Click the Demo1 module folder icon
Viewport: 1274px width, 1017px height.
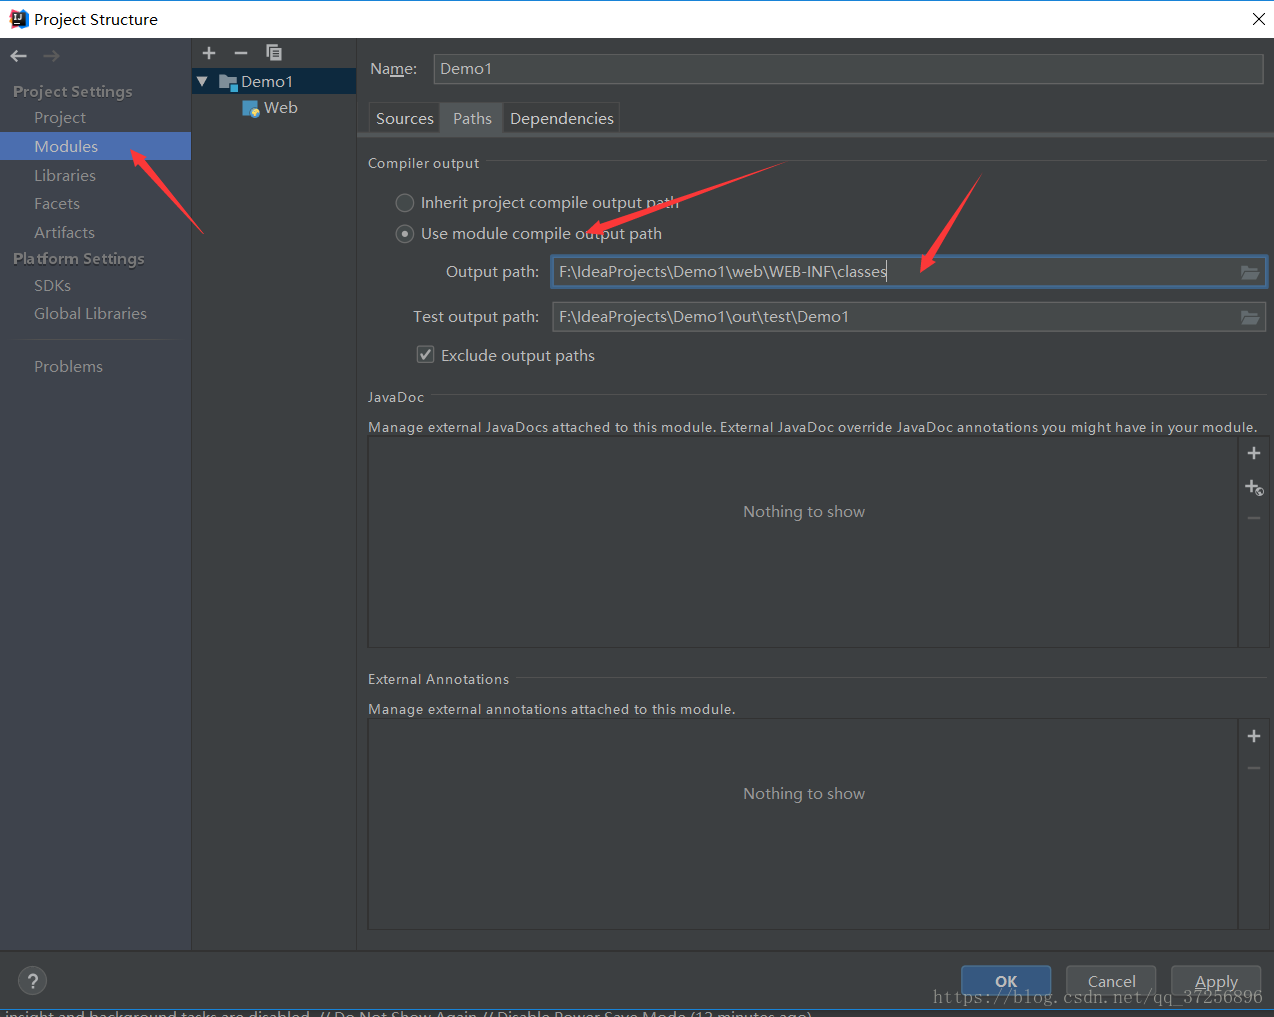click(x=228, y=82)
